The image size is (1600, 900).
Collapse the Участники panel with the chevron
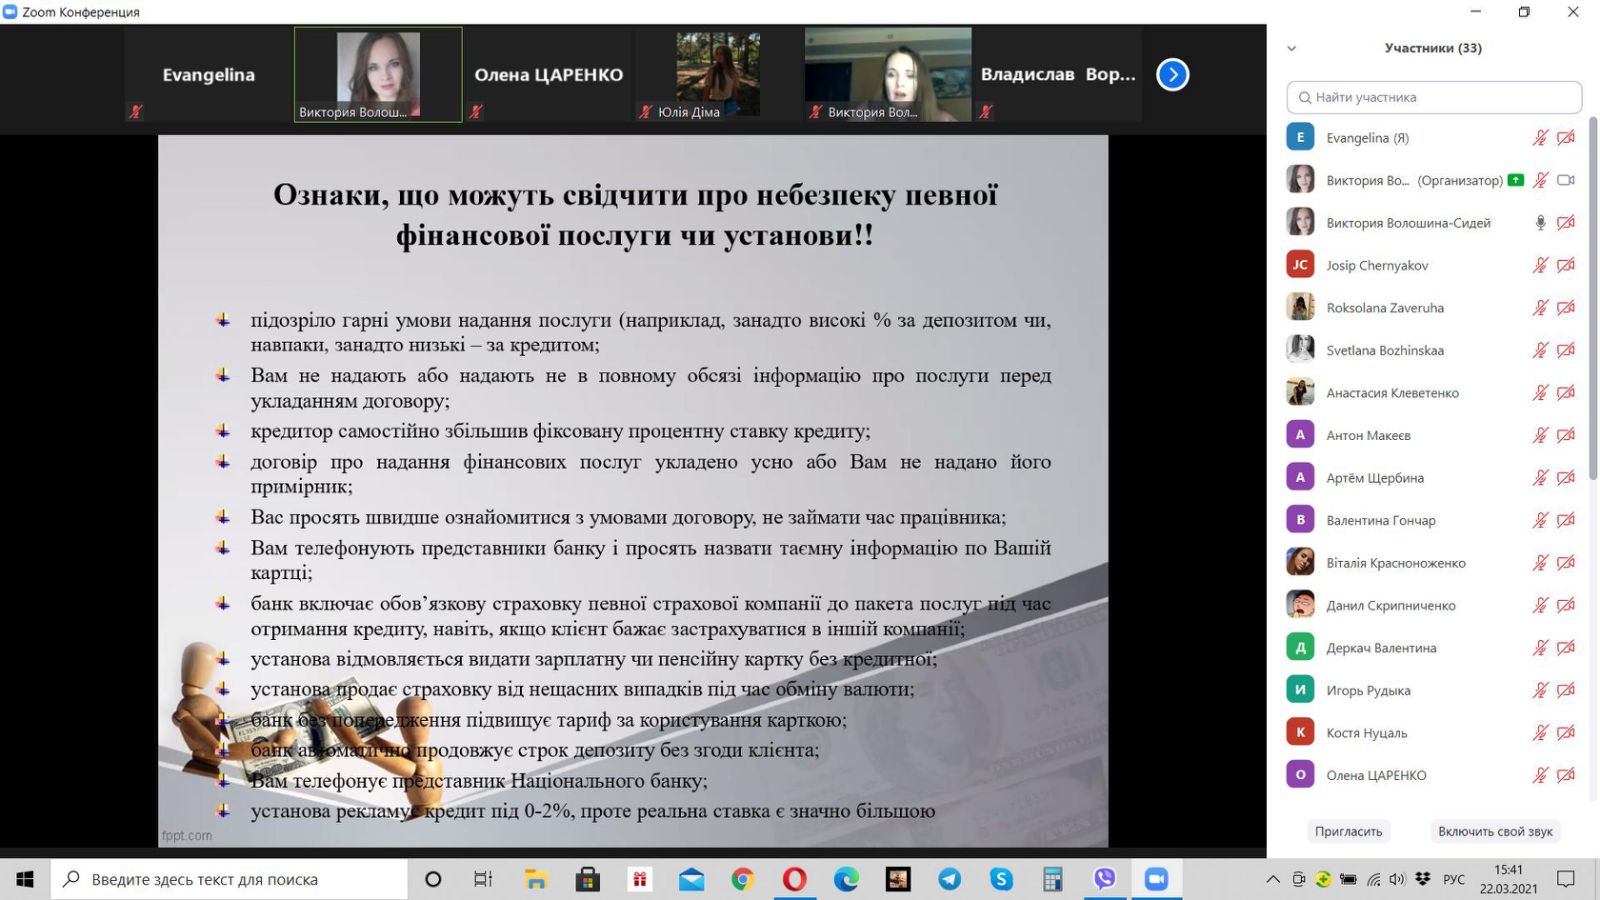[1291, 48]
